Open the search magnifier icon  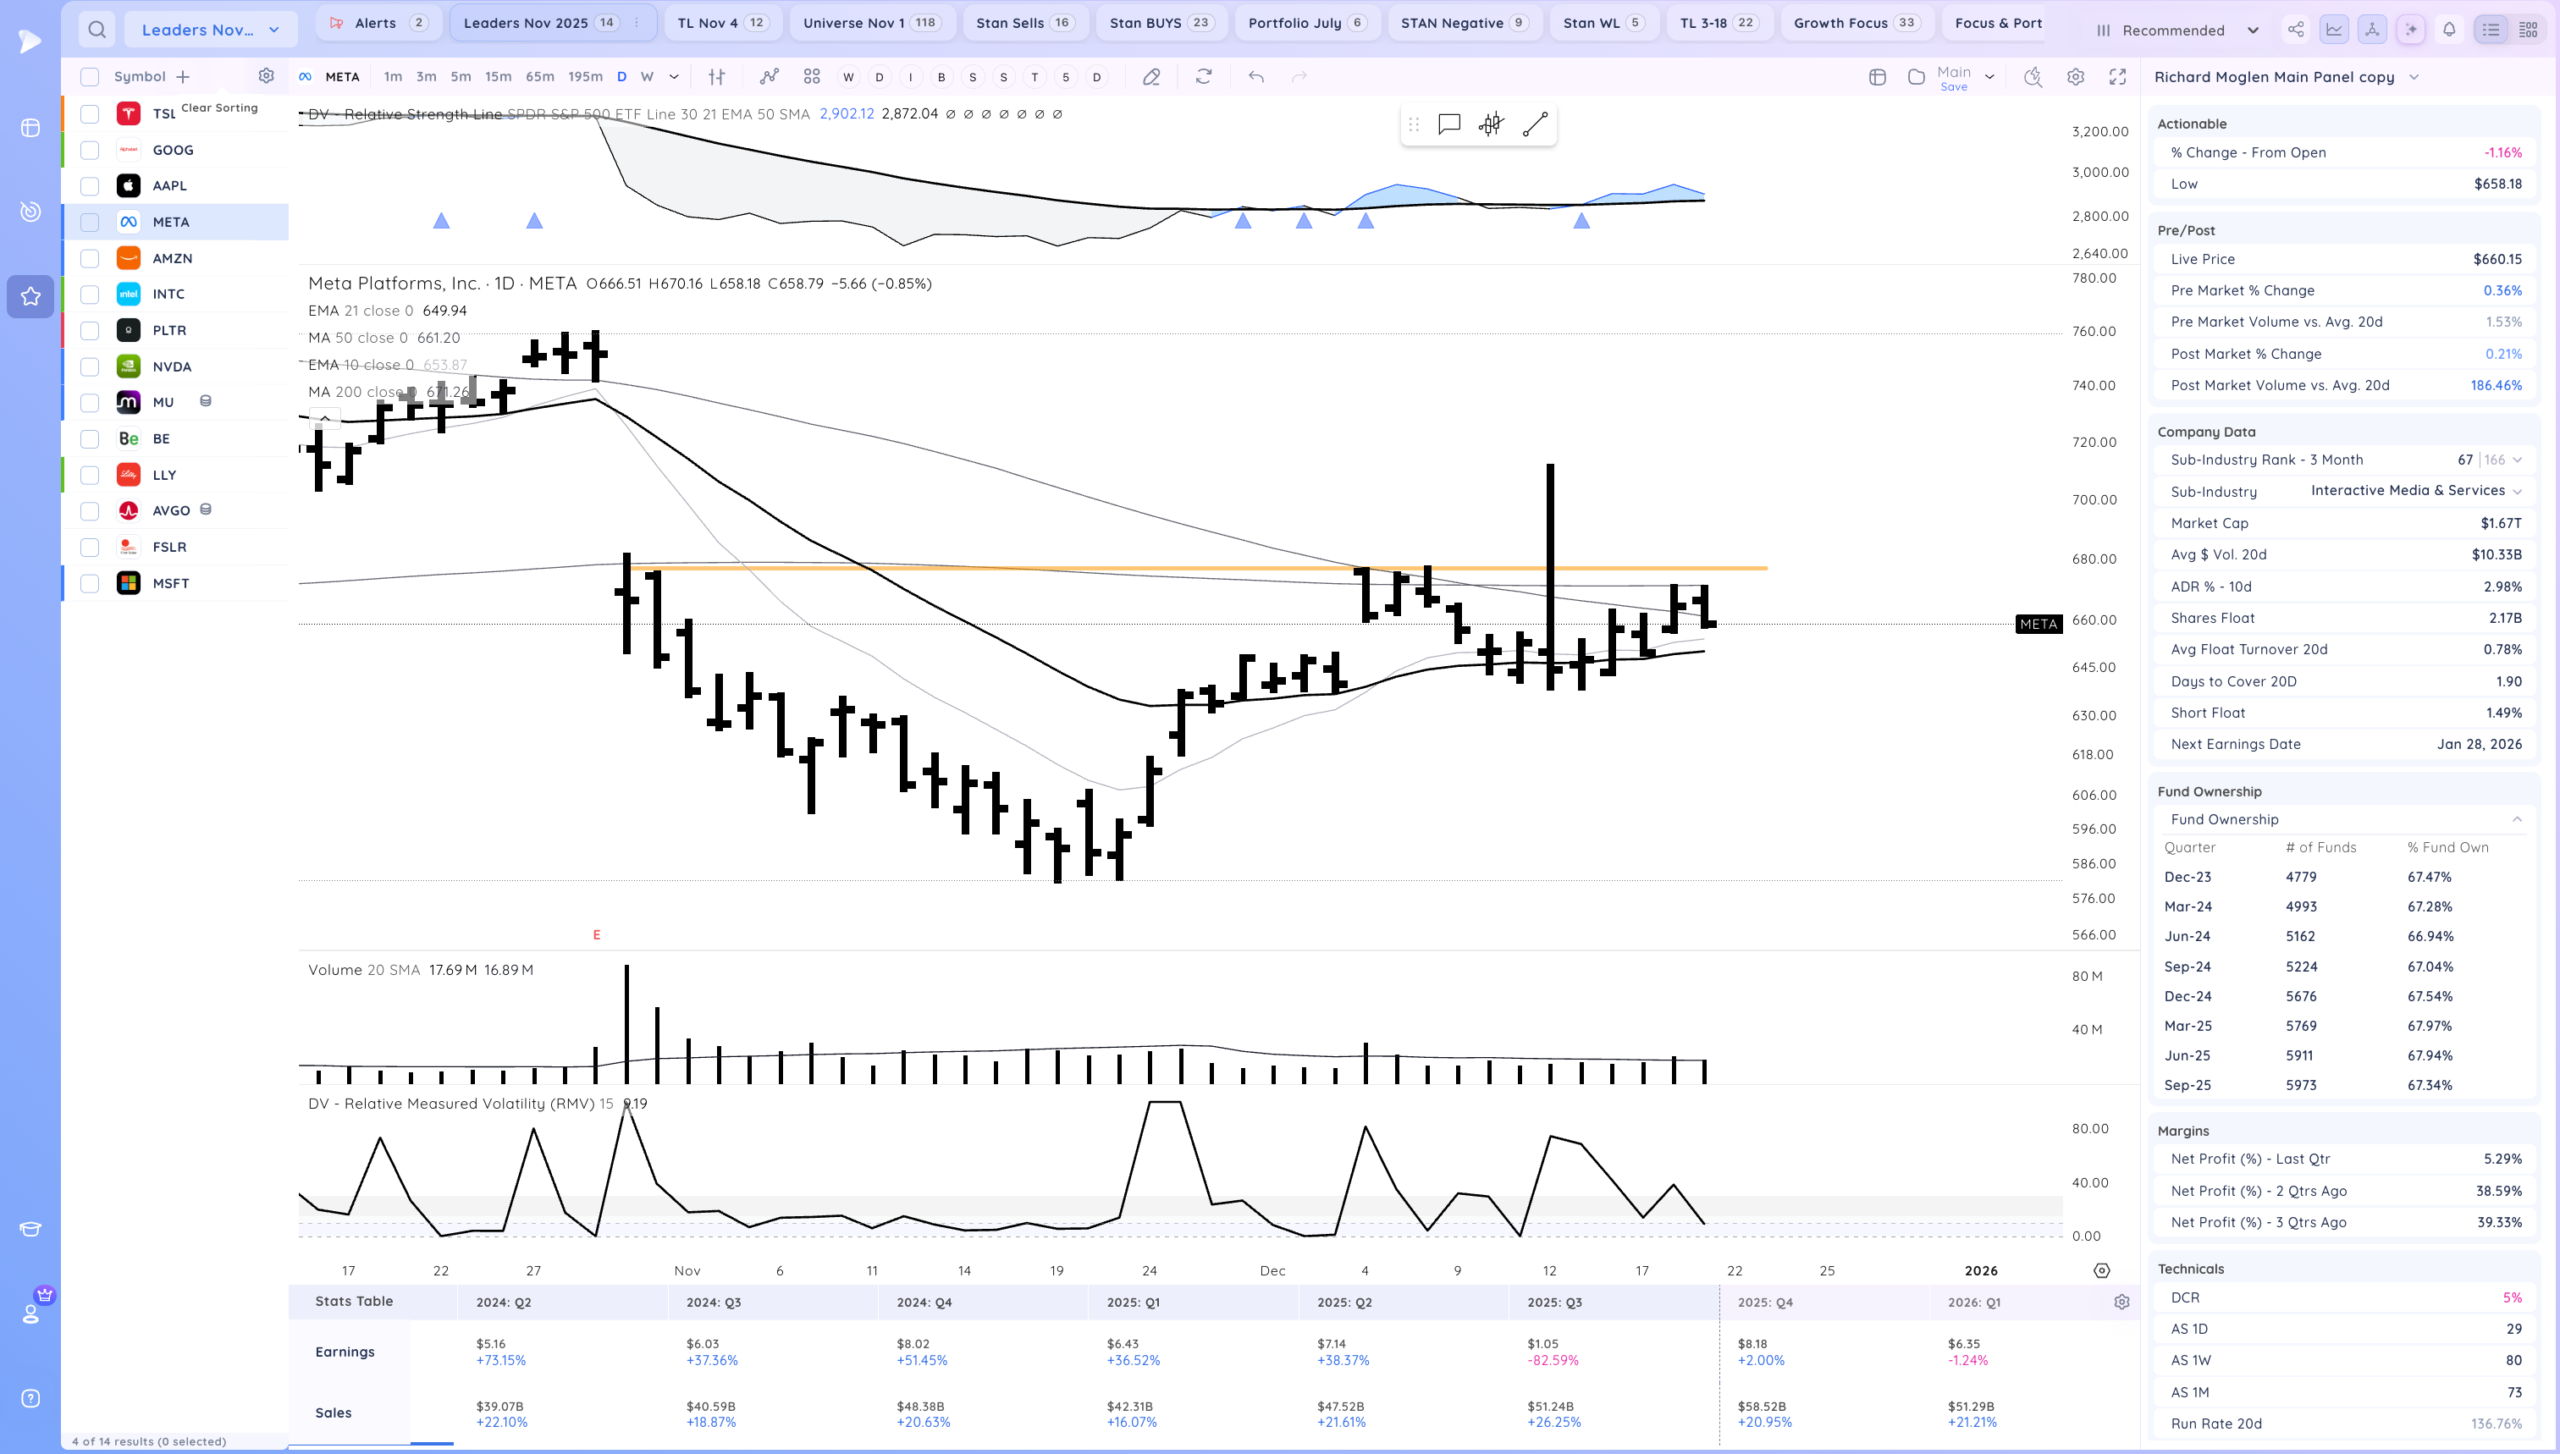click(97, 30)
